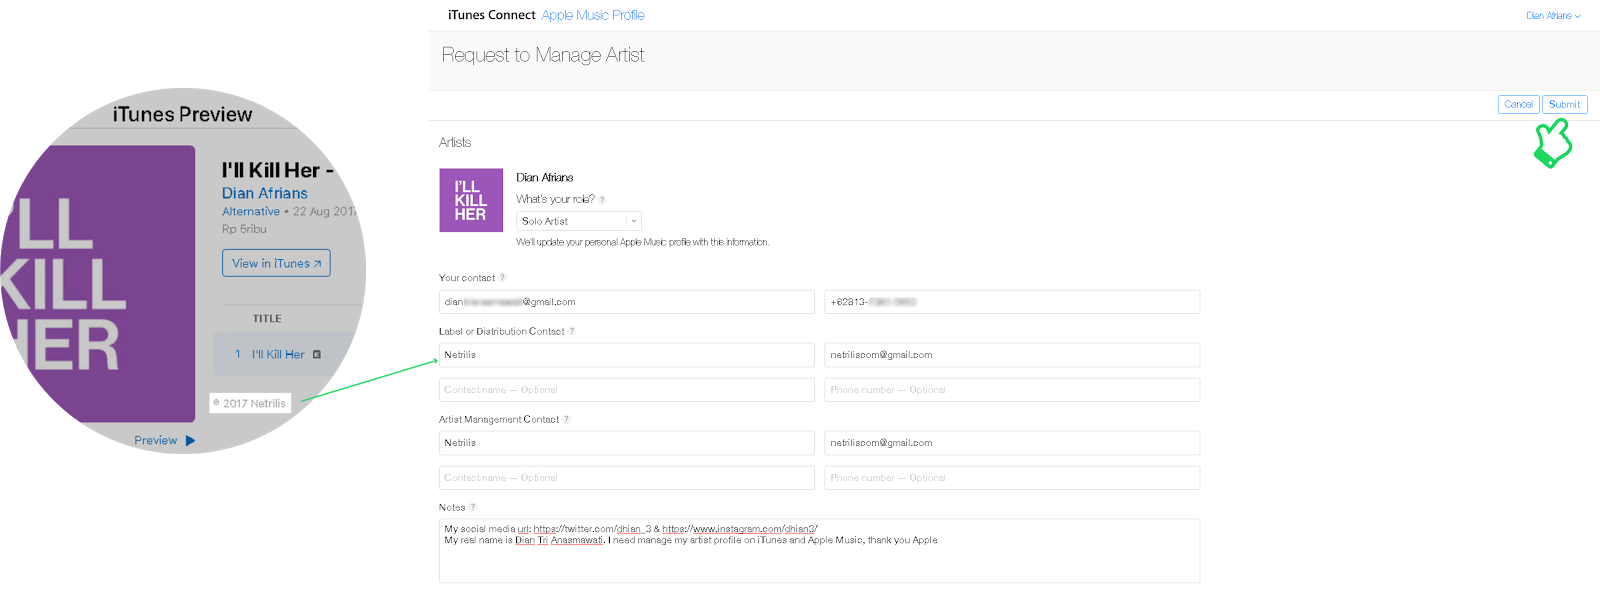This screenshot has height=590, width=1600.
Task: Click the +62813 phone number field
Action: coord(1012,302)
